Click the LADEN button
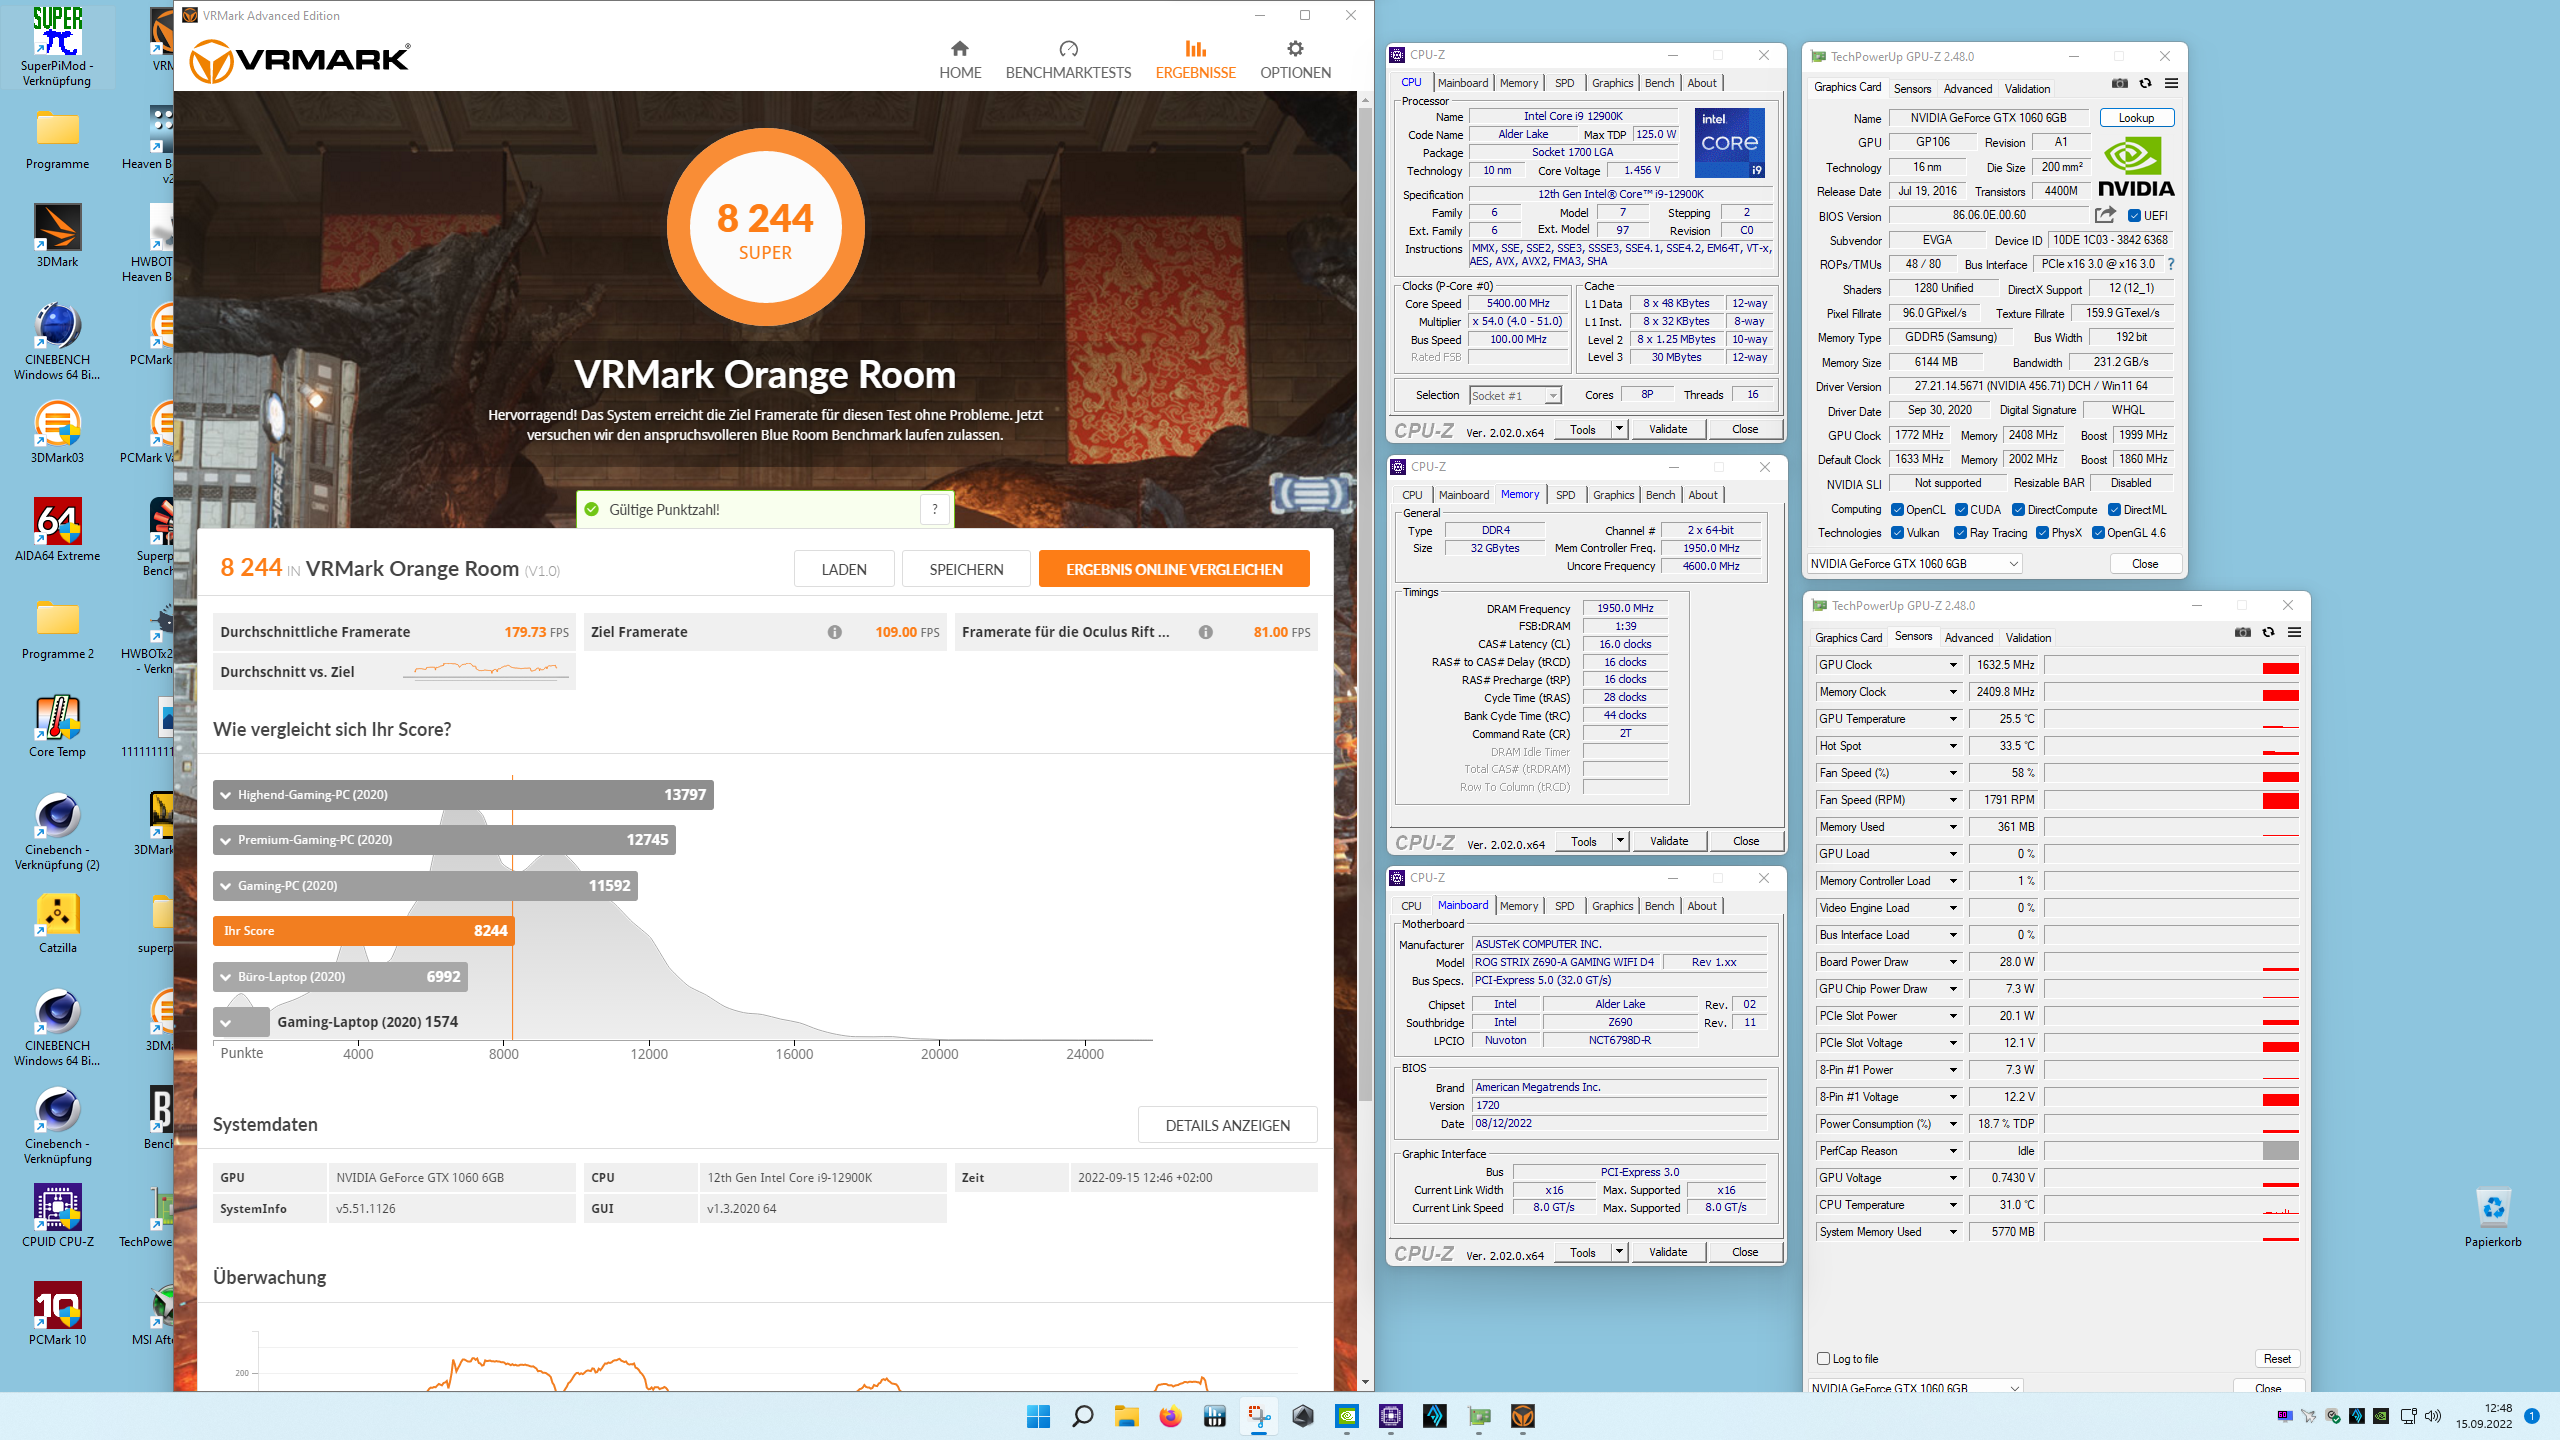This screenshot has height=1440, width=2560. [x=844, y=569]
